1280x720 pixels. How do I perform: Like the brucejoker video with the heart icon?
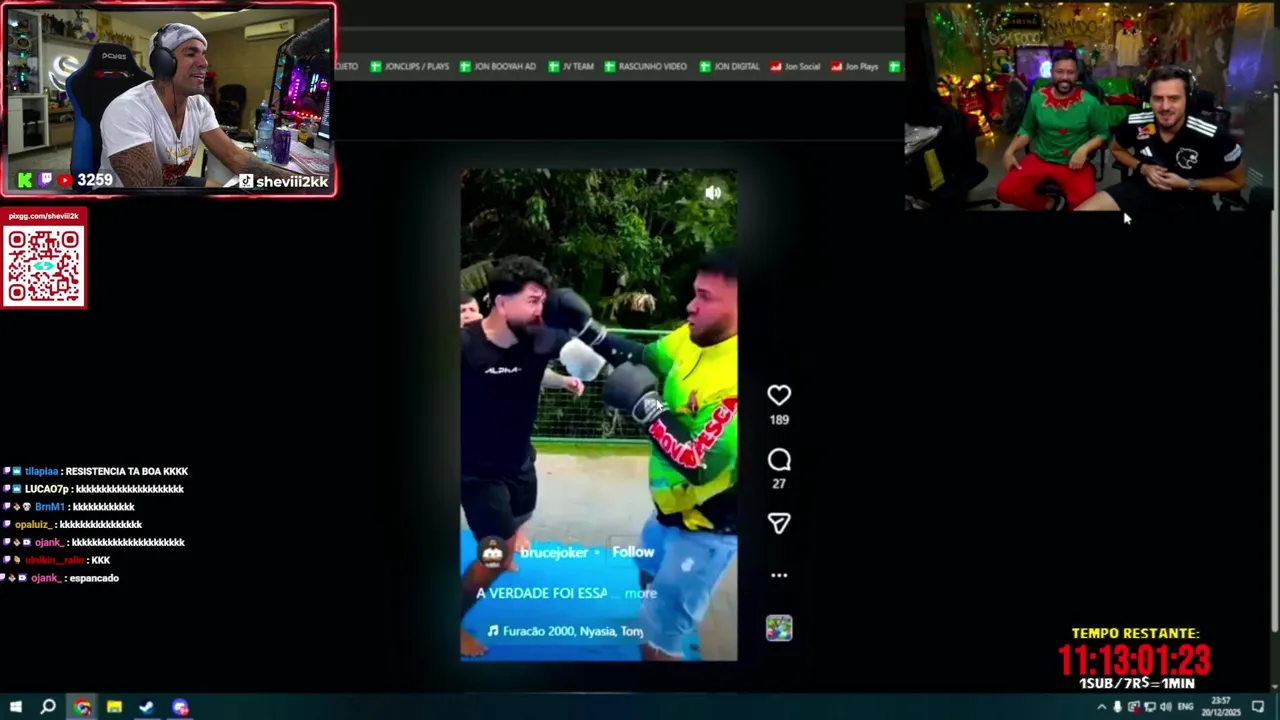[779, 395]
